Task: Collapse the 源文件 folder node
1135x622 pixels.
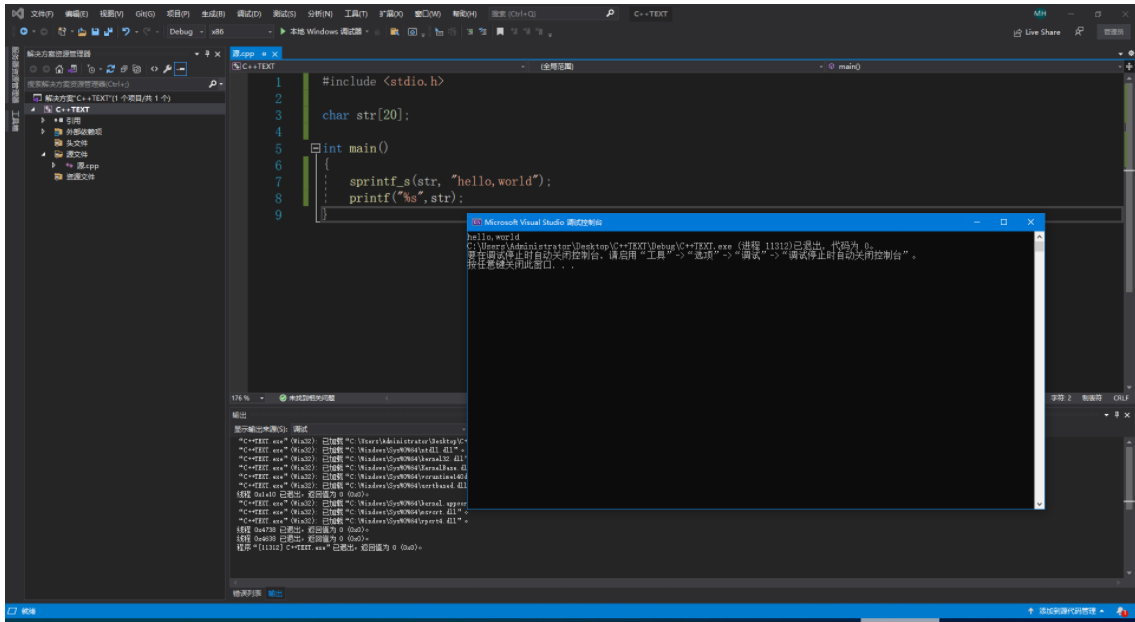Action: (43, 154)
